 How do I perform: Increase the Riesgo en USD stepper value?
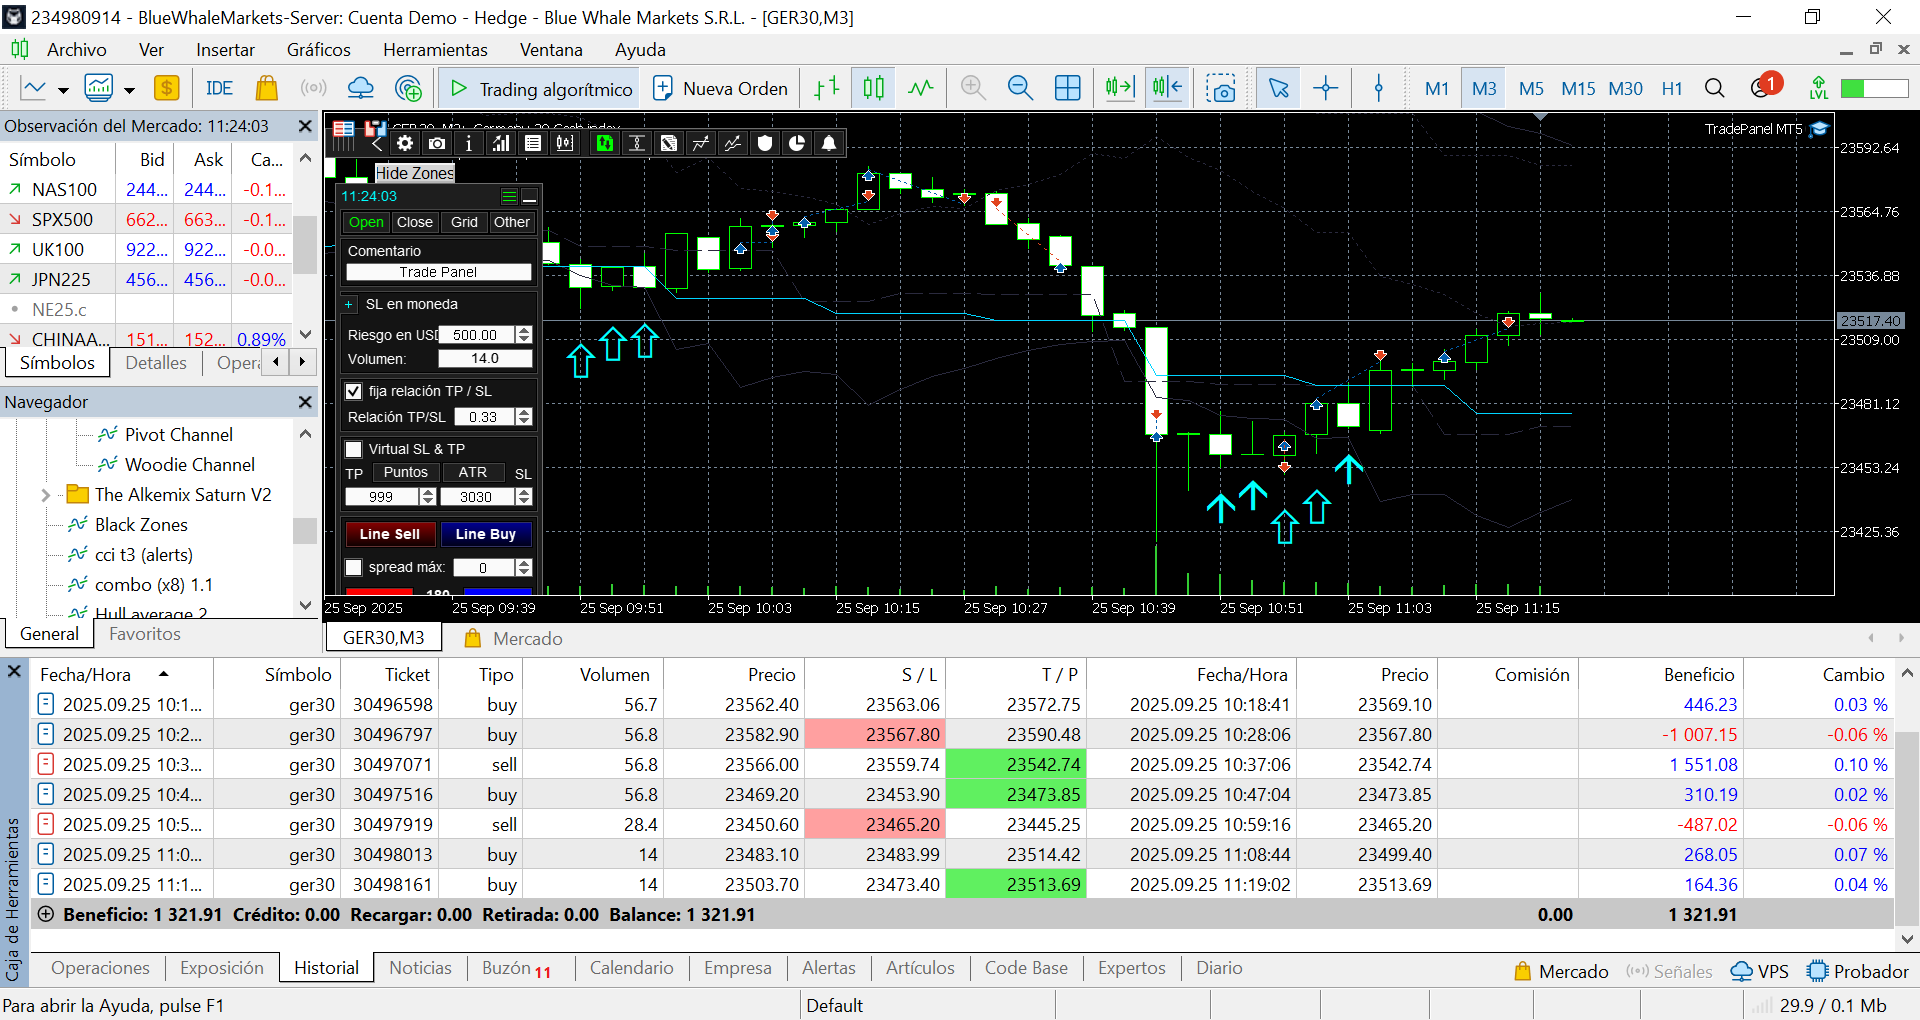coord(524,330)
